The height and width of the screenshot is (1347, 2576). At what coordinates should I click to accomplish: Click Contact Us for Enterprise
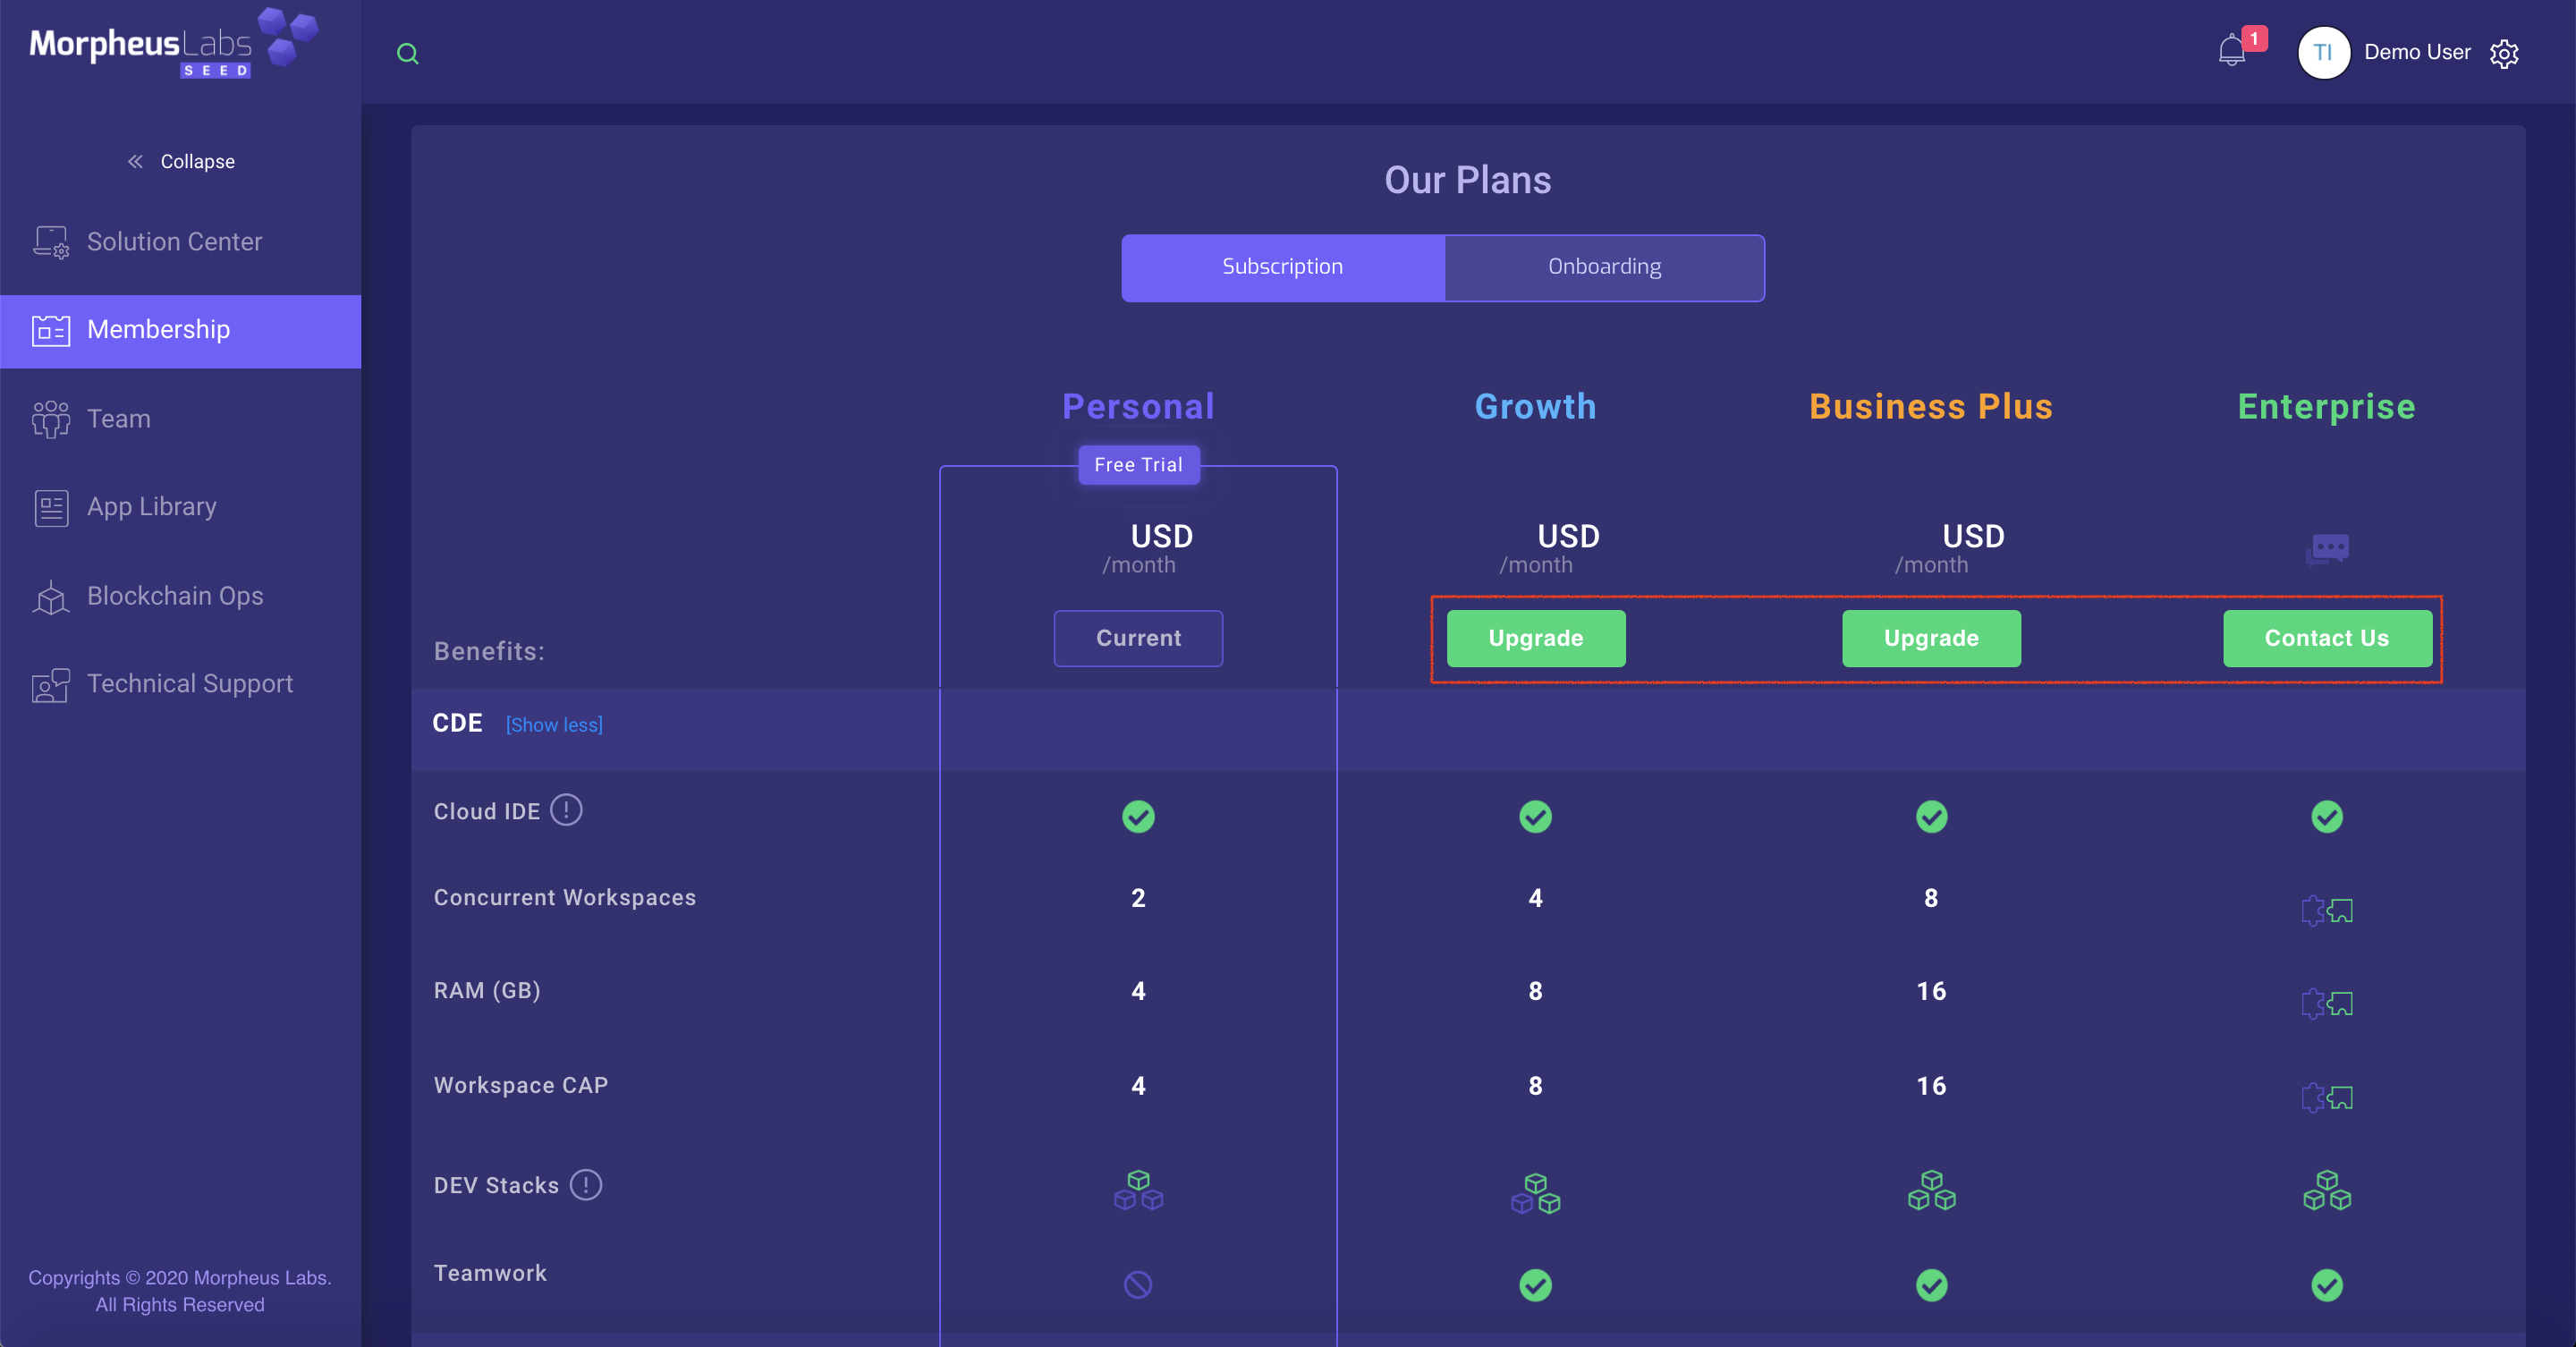pyautogui.click(x=2326, y=638)
